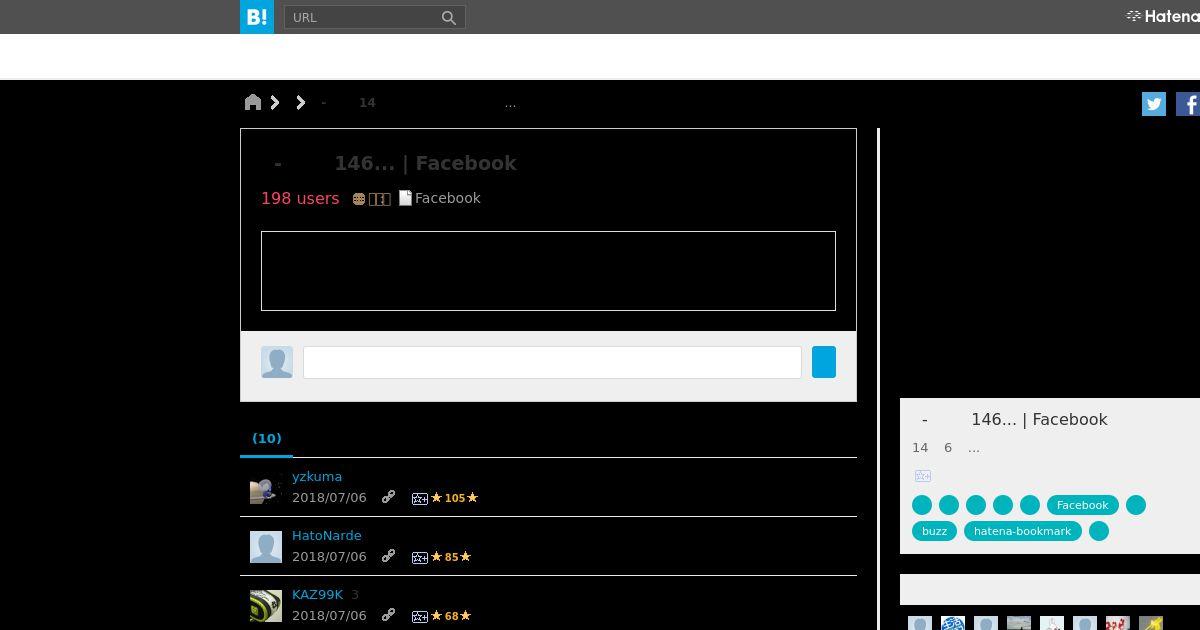This screenshot has width=1200, height=630.
Task: Add a star to HatoNarde's comment
Action: (x=420, y=557)
